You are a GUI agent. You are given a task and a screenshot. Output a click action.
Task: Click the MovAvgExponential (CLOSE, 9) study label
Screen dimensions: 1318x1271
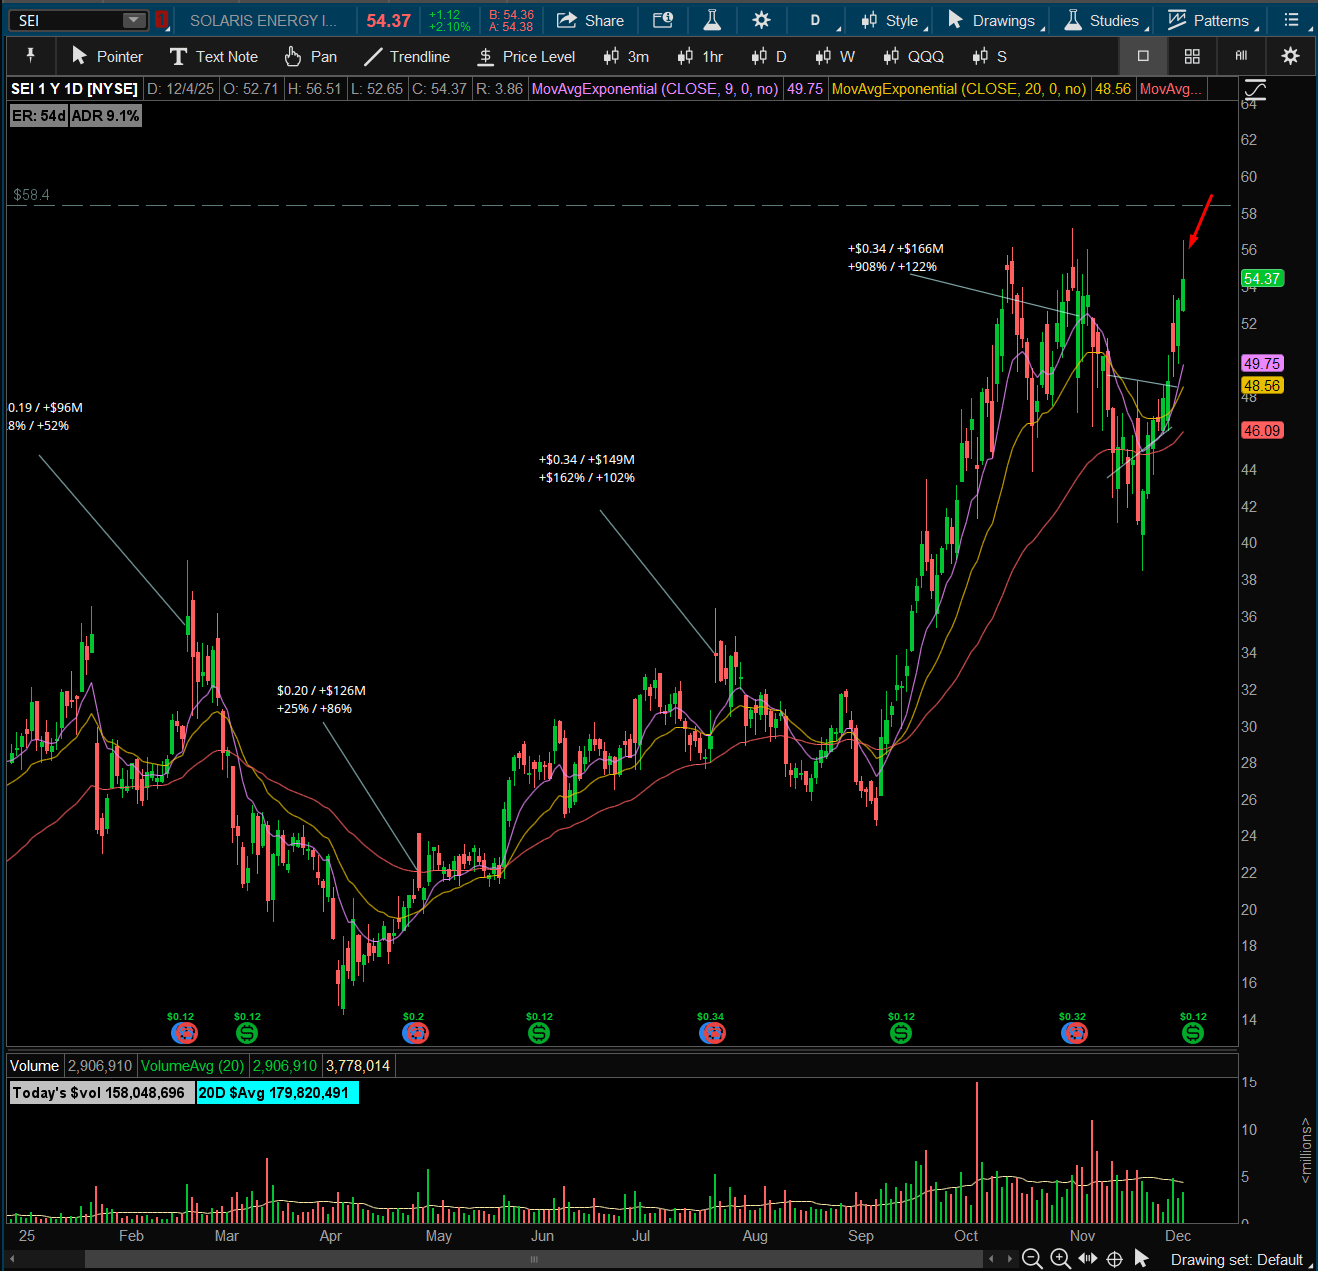[655, 89]
